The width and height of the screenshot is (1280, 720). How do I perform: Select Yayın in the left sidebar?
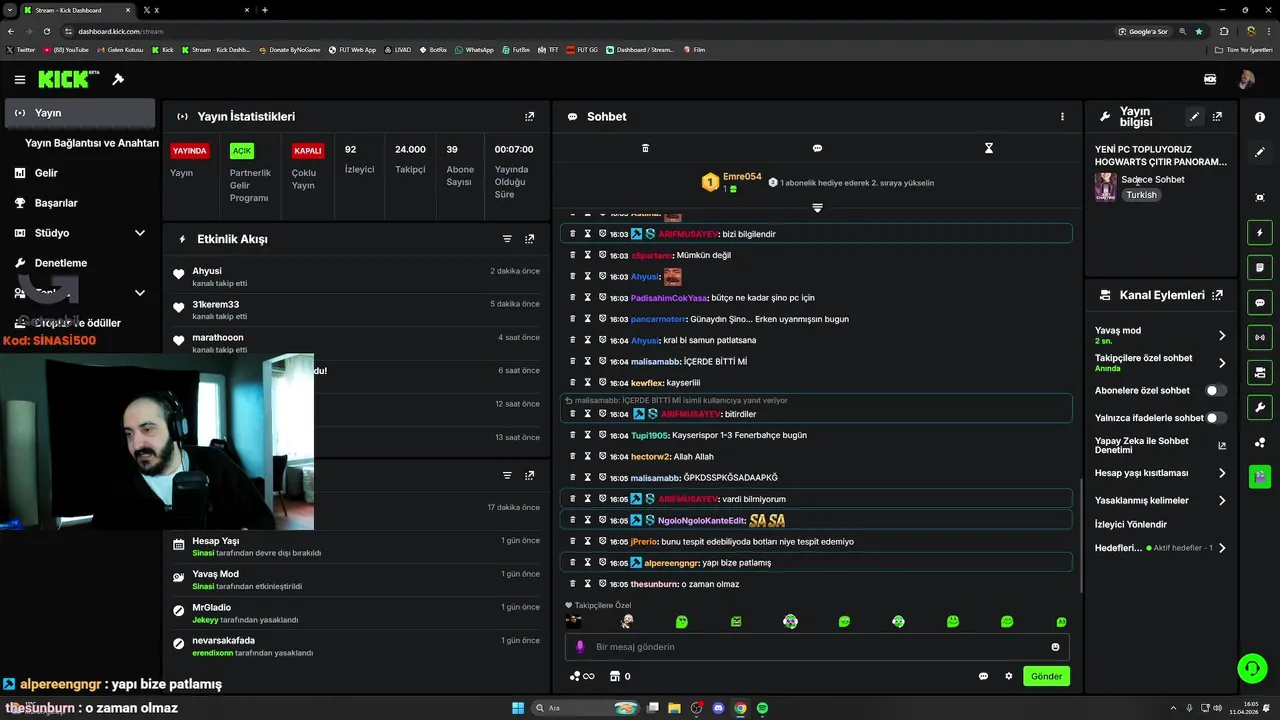click(80, 113)
